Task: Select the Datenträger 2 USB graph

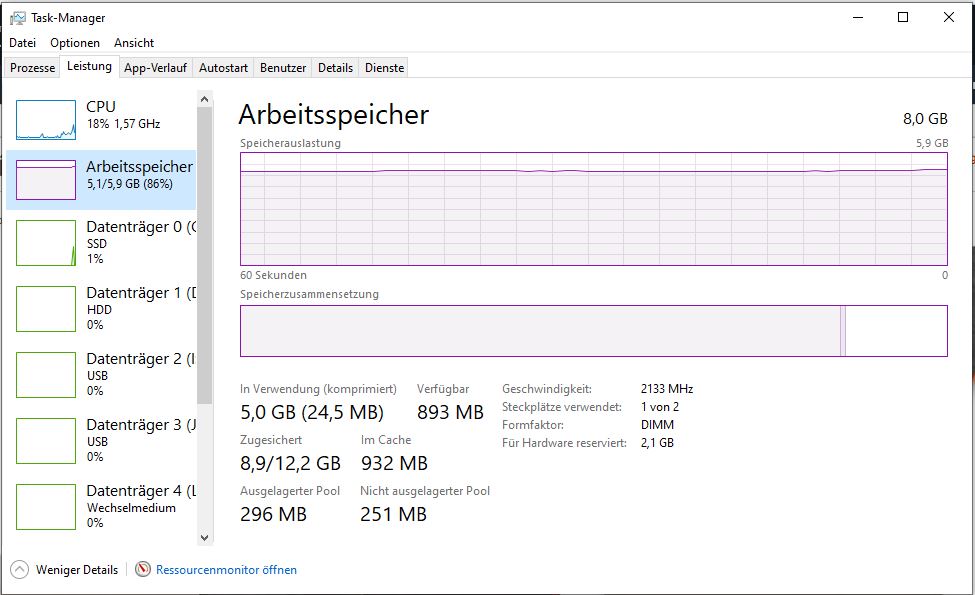Action: click(x=46, y=375)
